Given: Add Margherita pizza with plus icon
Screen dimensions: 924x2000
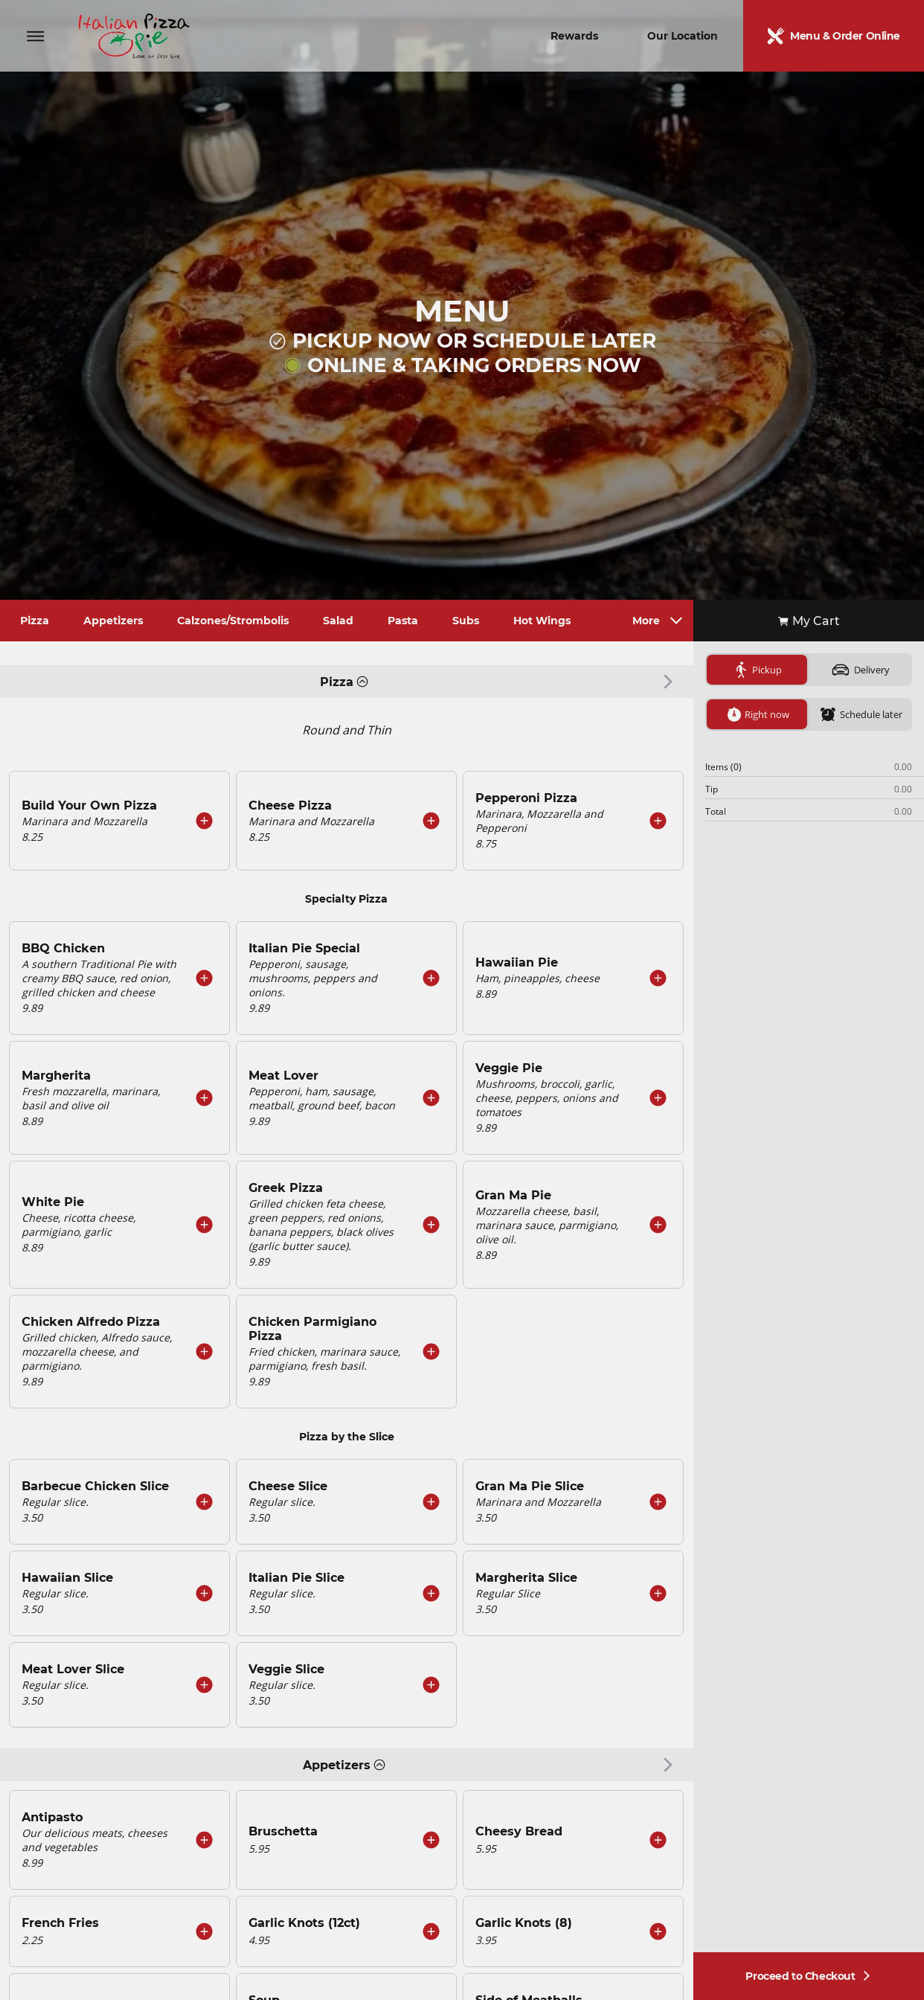Looking at the screenshot, I should pos(204,1098).
